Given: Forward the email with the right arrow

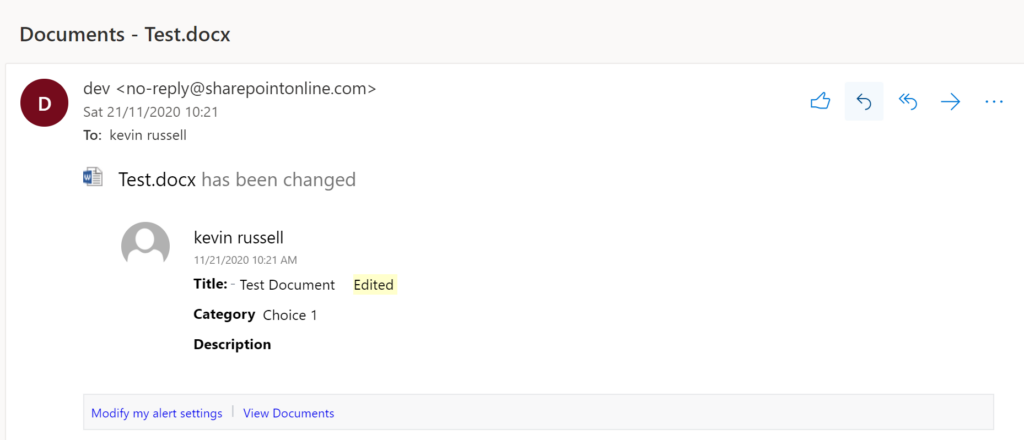Looking at the screenshot, I should click(950, 102).
